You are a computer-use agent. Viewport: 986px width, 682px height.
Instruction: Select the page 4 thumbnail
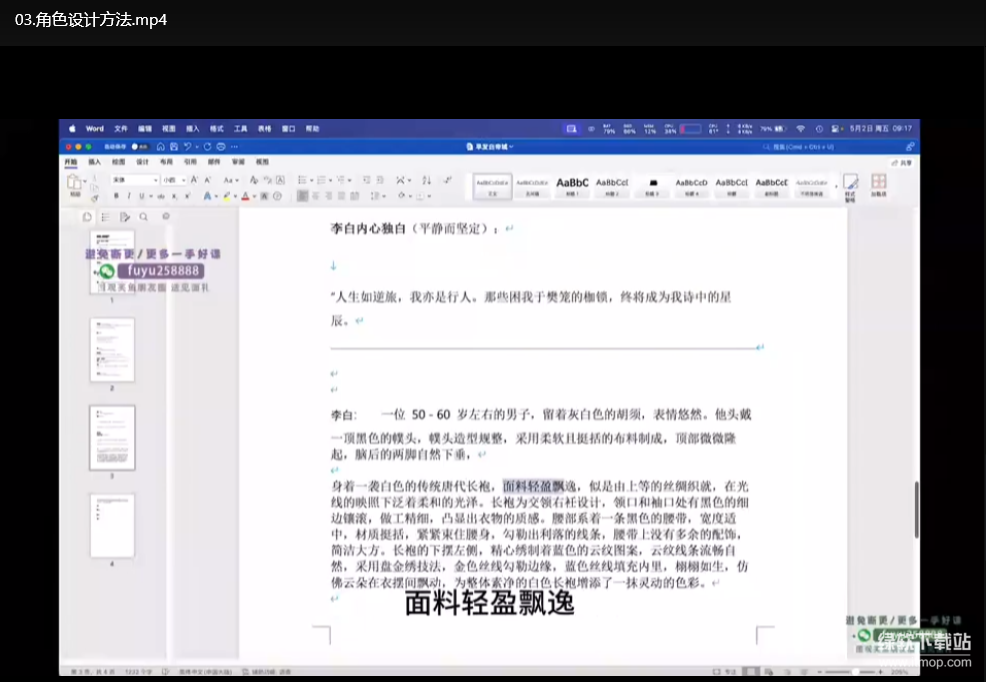(x=112, y=525)
